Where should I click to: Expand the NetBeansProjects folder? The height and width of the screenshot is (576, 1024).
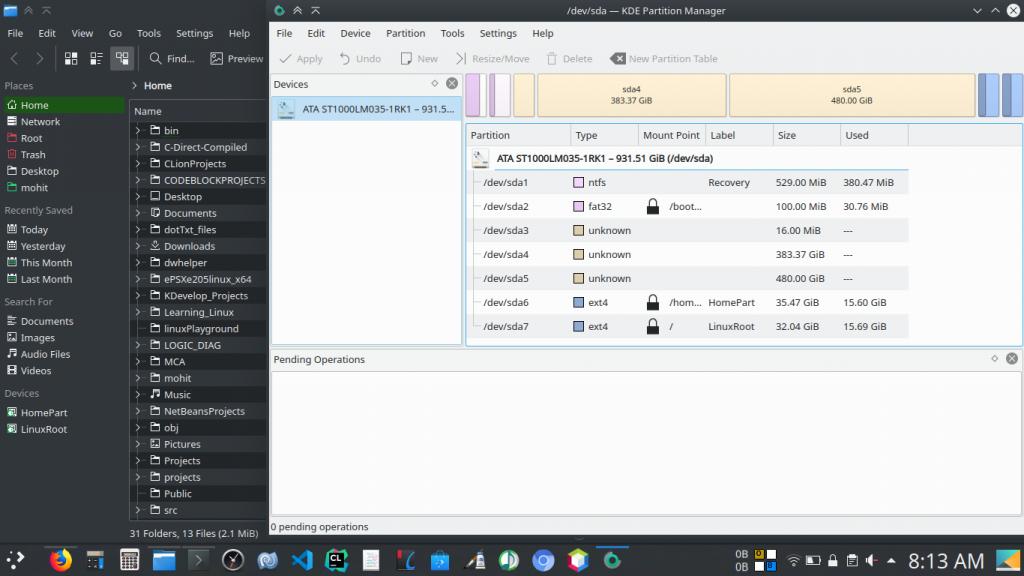(x=139, y=411)
